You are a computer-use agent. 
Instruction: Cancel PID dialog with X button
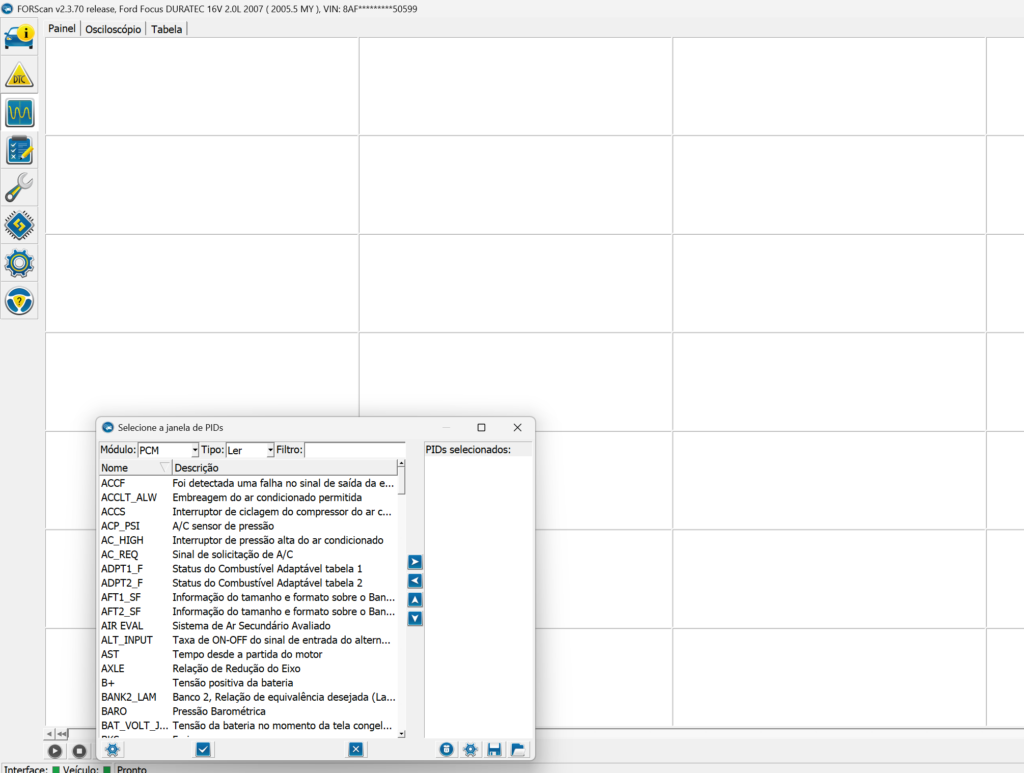pyautogui.click(x=356, y=749)
